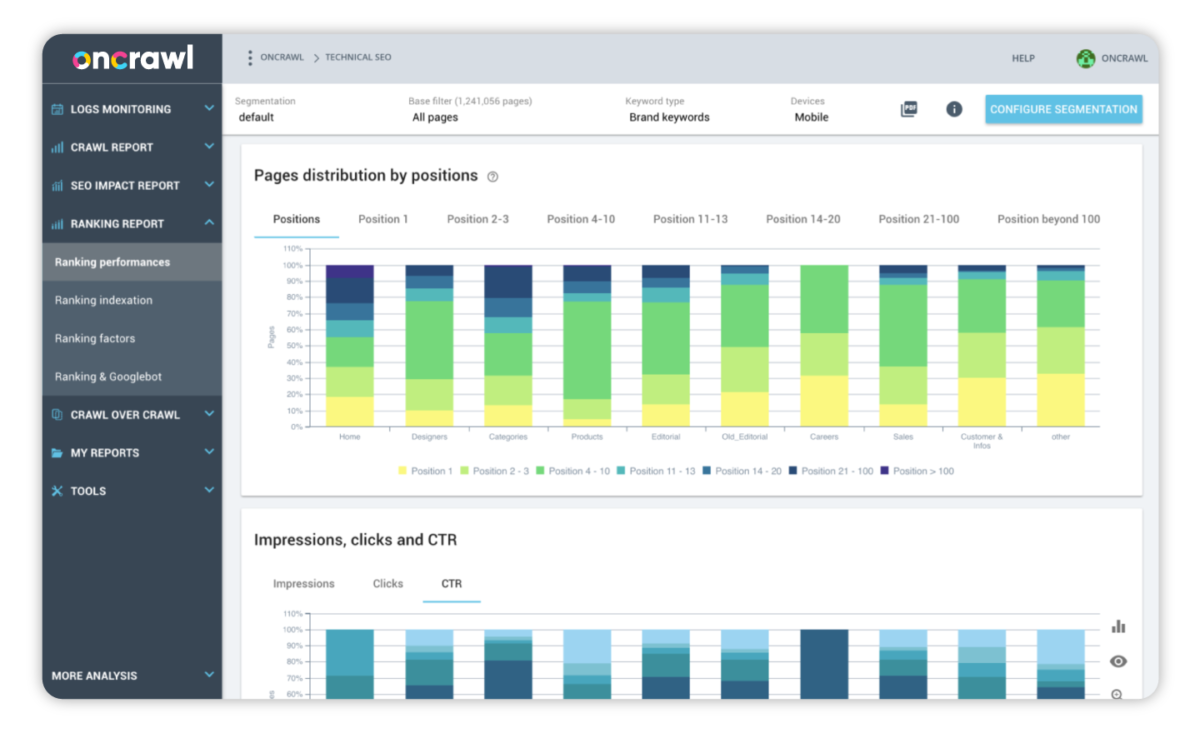Viewport: 1200px width, 733px height.
Task: Open the Clicks tab
Action: (x=388, y=584)
